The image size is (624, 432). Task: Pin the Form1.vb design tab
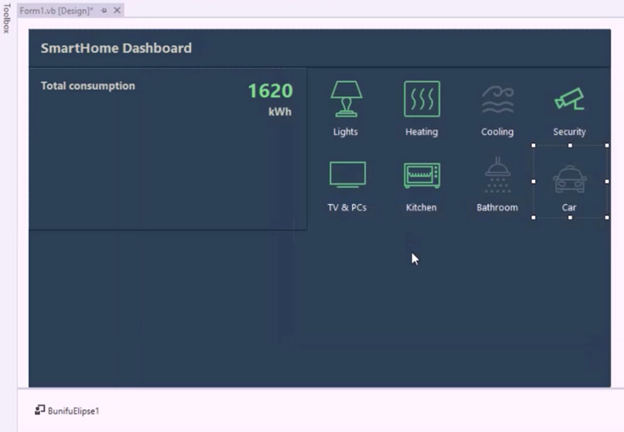[104, 11]
